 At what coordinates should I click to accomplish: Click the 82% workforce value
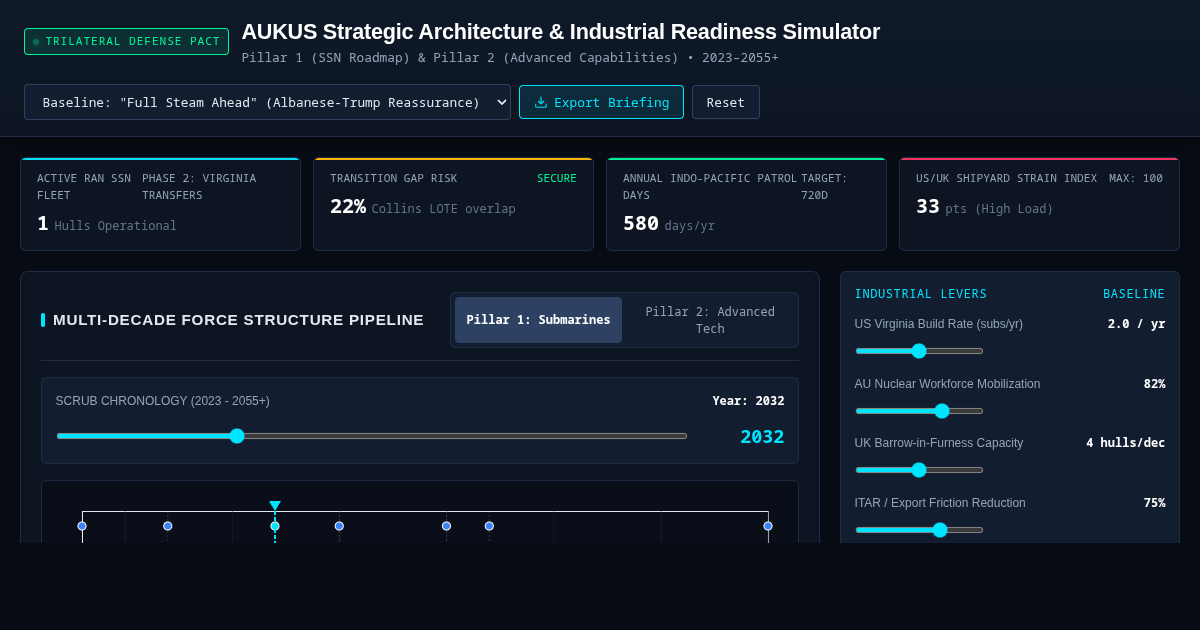(x=1154, y=384)
